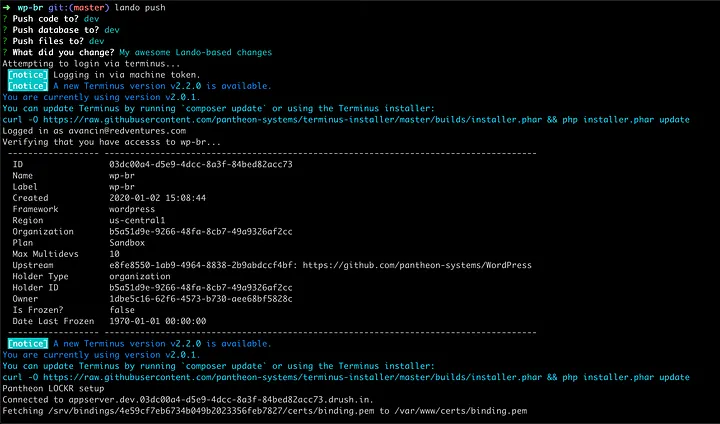Click the 'Pantheon LOCKR setup' line
The width and height of the screenshot is (720, 424).
(x=61, y=388)
